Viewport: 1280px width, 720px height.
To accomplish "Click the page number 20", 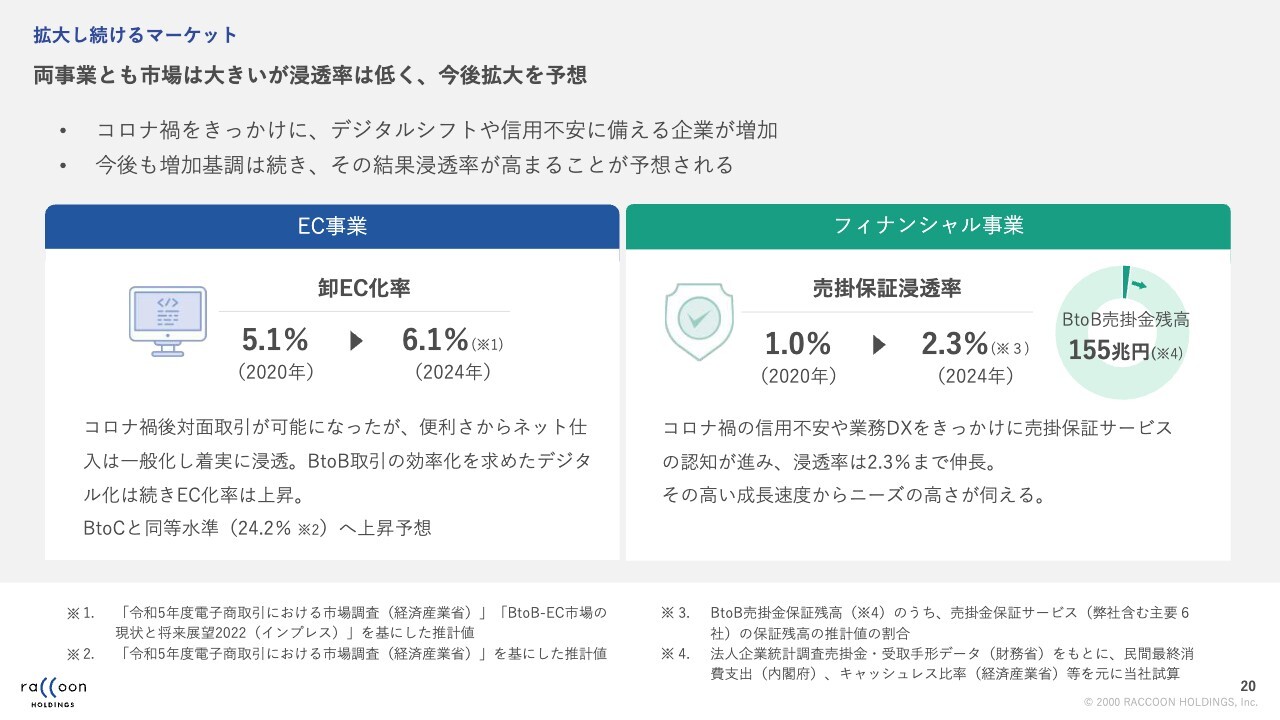I will click(1247, 686).
